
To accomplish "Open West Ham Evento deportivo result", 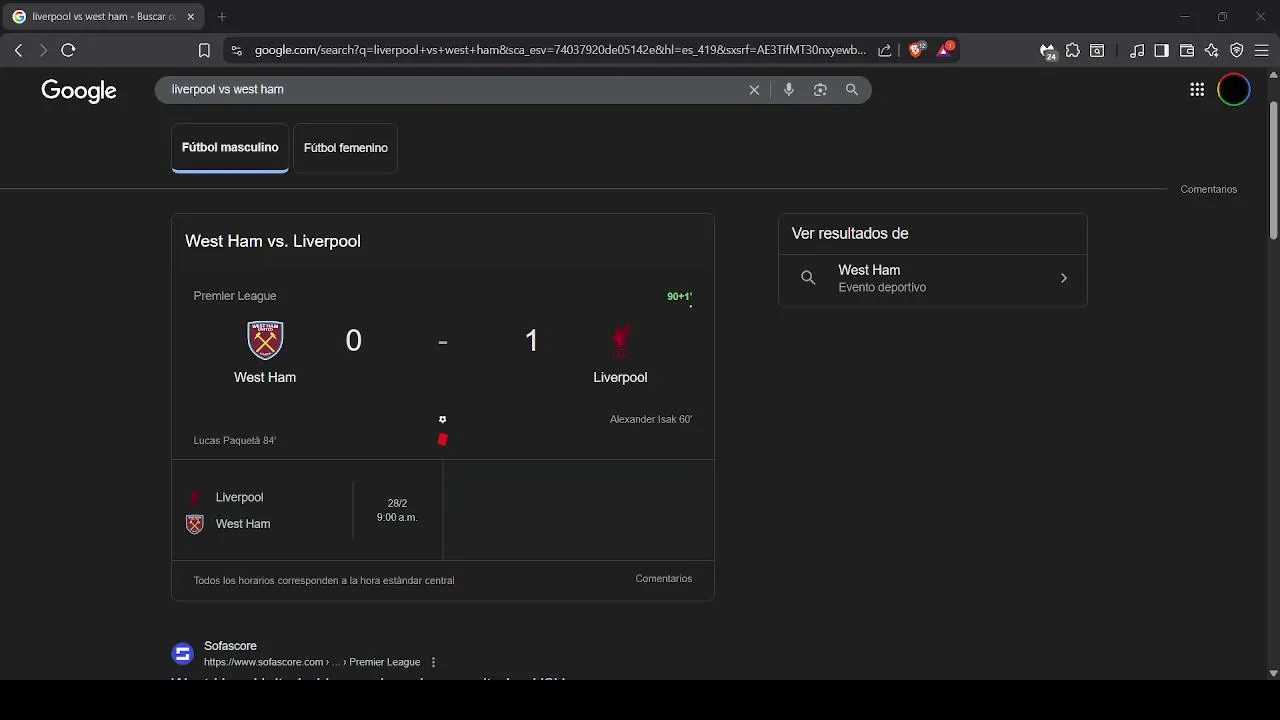I will (x=933, y=278).
